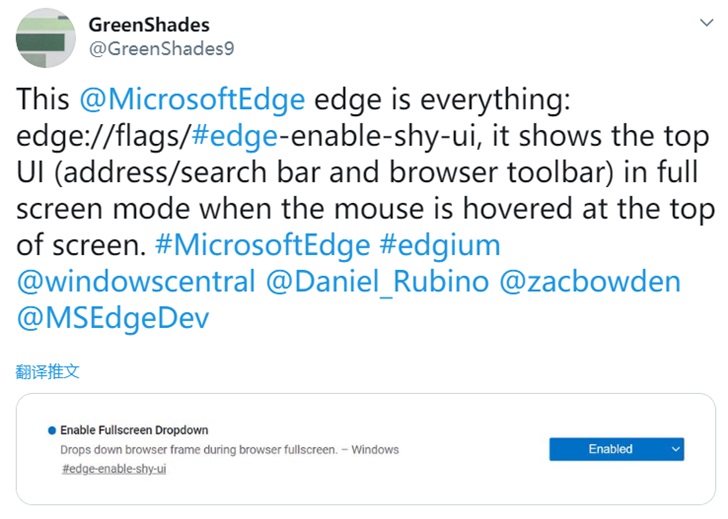Open the @MSEdgeDev mention

point(114,319)
